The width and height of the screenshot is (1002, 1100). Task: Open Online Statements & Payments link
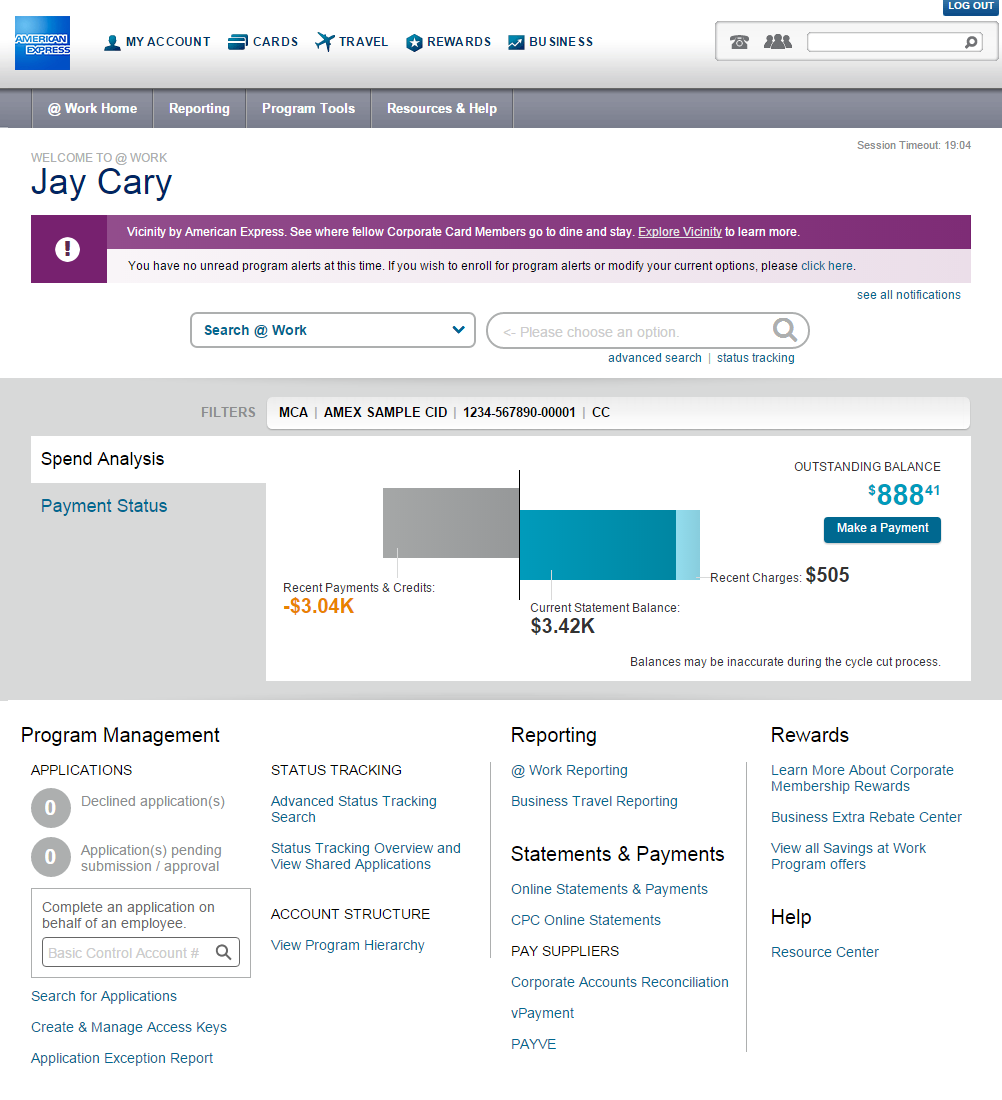609,889
